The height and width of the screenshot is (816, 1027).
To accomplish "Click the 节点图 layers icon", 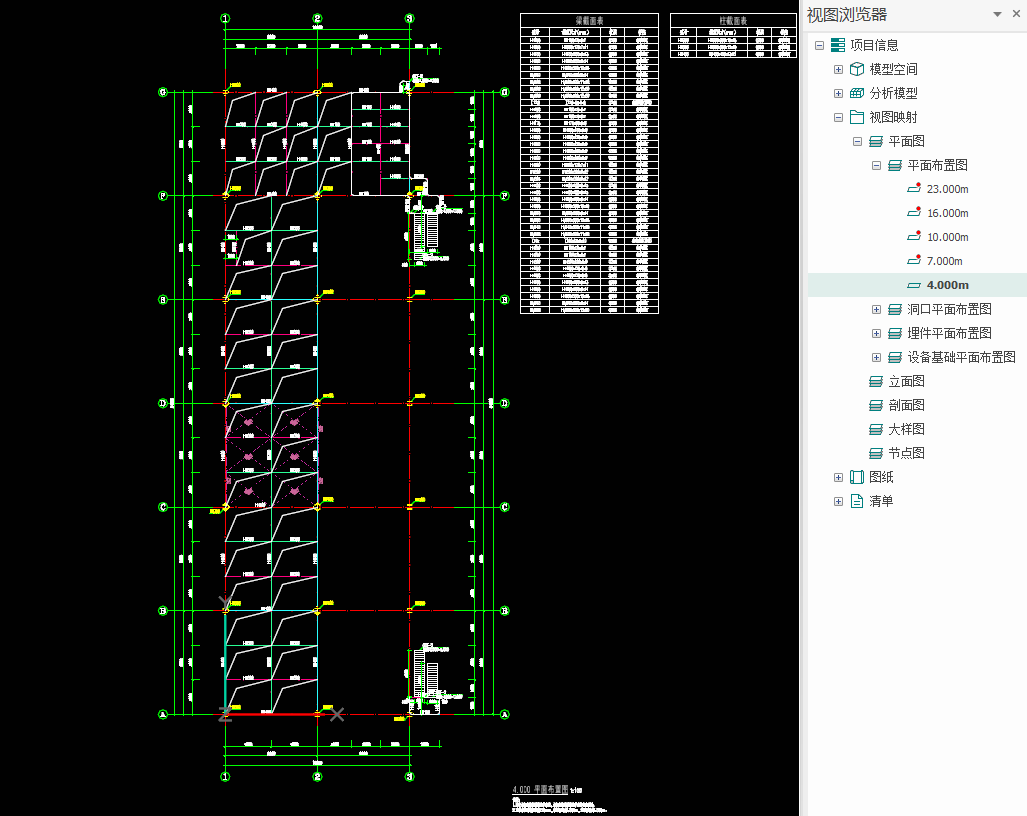I will 876,453.
